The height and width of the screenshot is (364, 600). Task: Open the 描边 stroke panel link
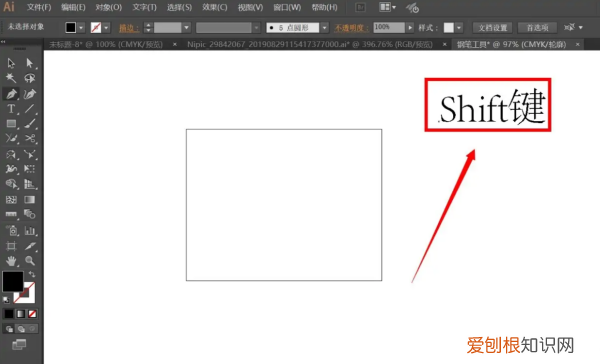(129, 28)
